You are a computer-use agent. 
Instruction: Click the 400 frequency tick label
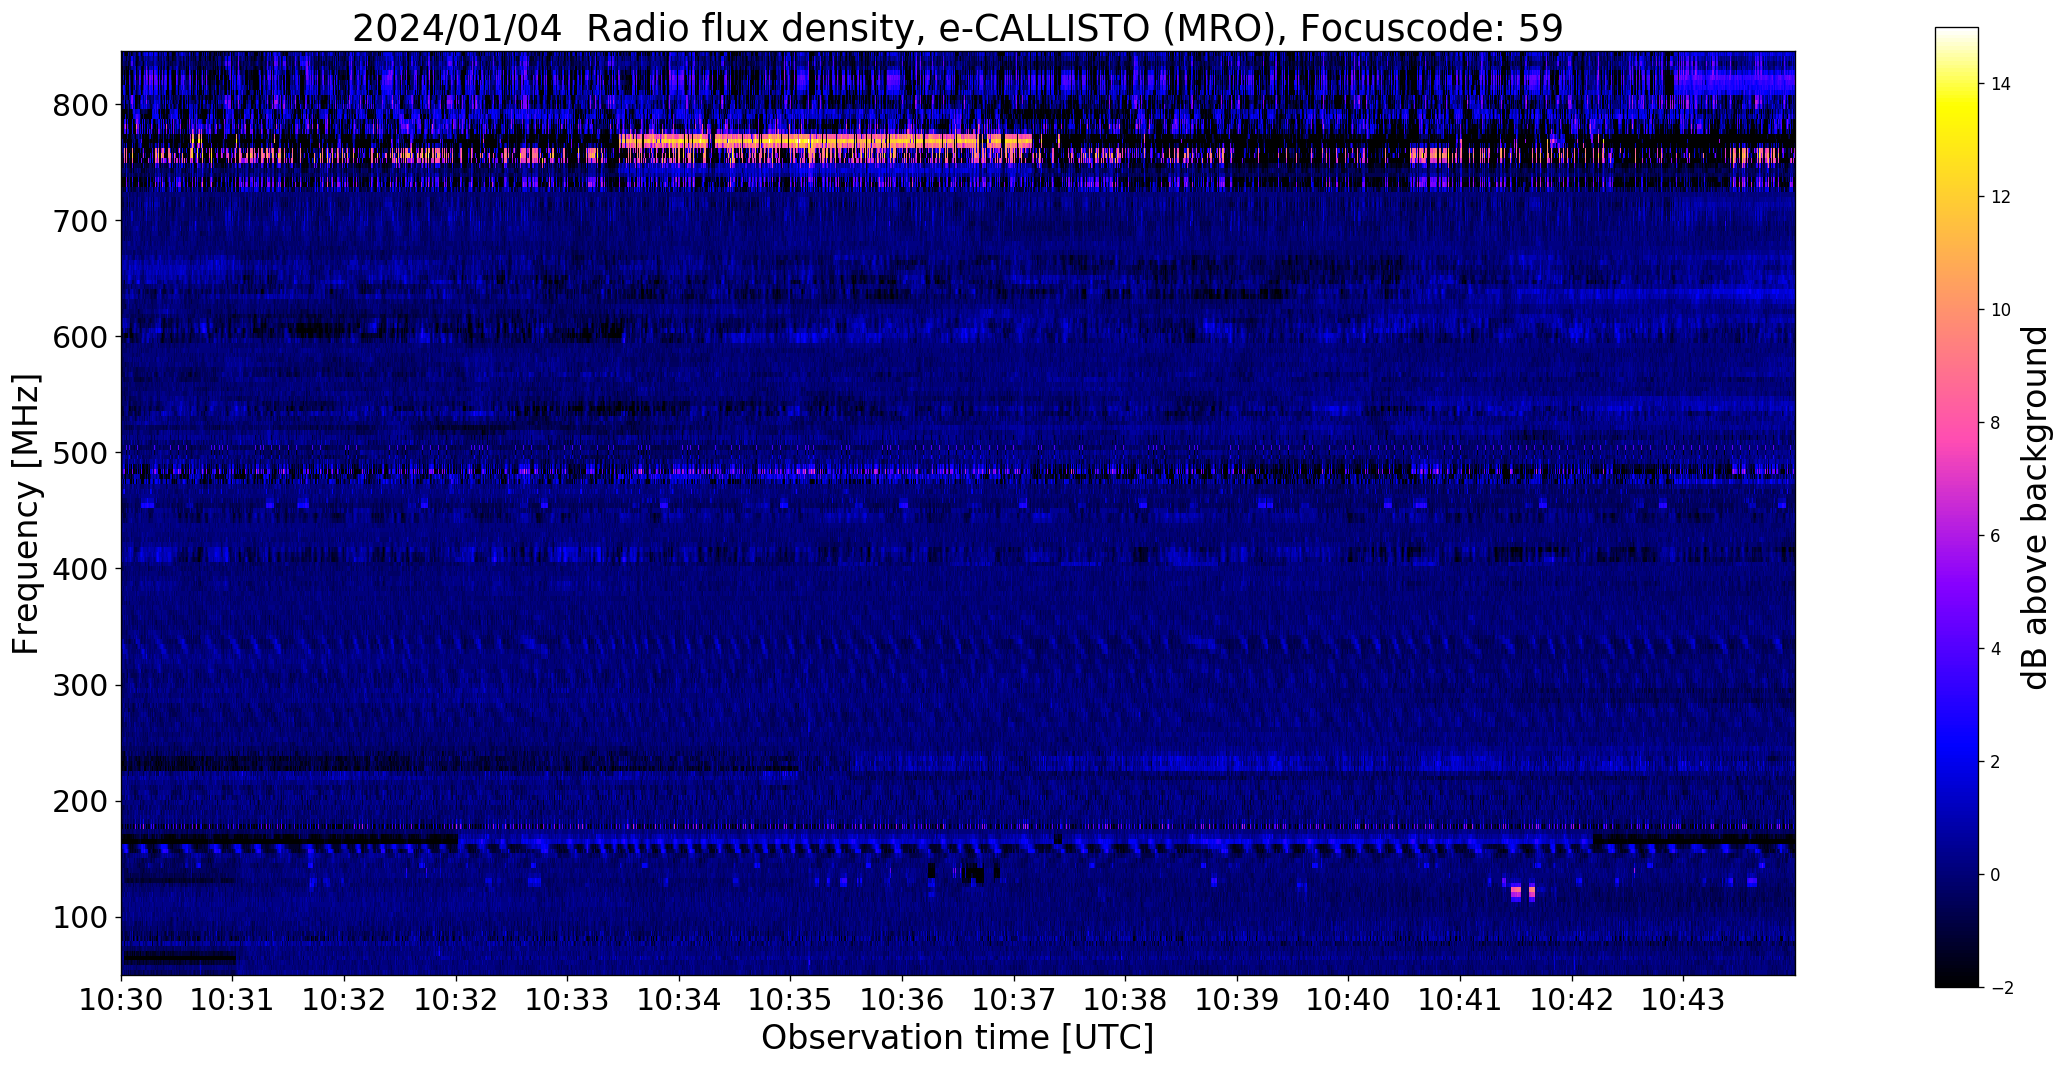pyautogui.click(x=80, y=569)
